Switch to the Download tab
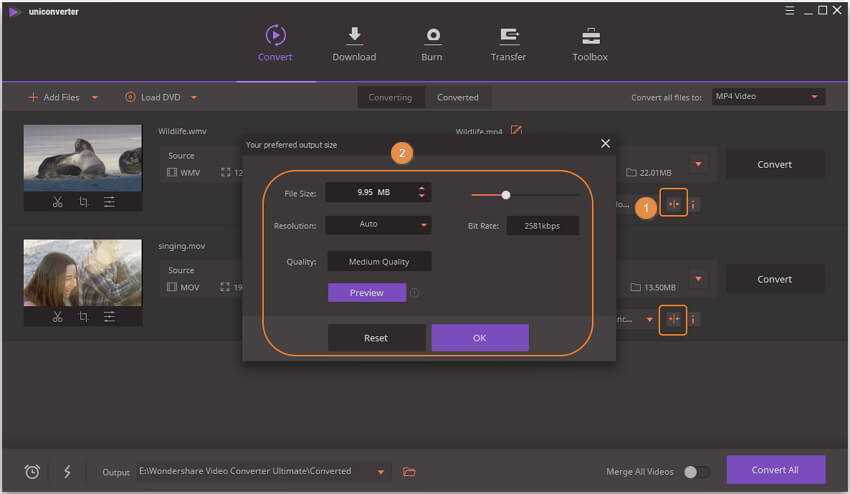Image resolution: width=850 pixels, height=494 pixels. tap(354, 44)
